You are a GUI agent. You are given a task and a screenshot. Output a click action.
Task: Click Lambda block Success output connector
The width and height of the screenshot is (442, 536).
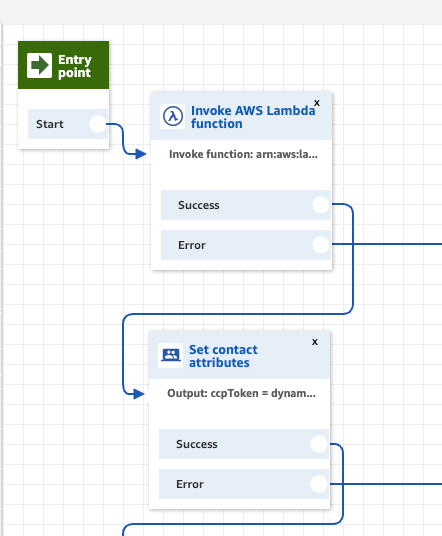click(321, 205)
